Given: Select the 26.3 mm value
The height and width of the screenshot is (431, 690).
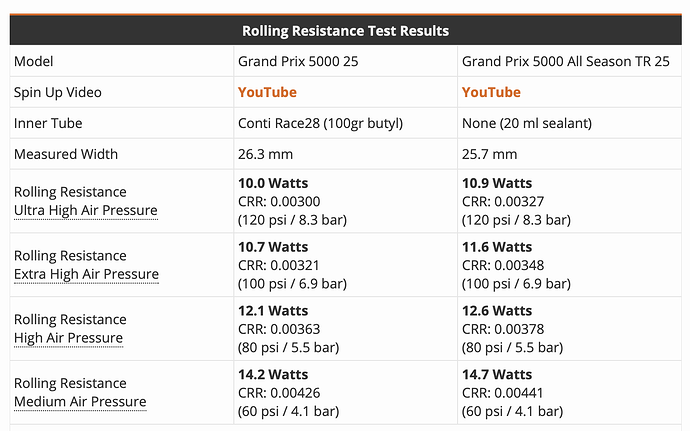Looking at the screenshot, I should (x=265, y=154).
